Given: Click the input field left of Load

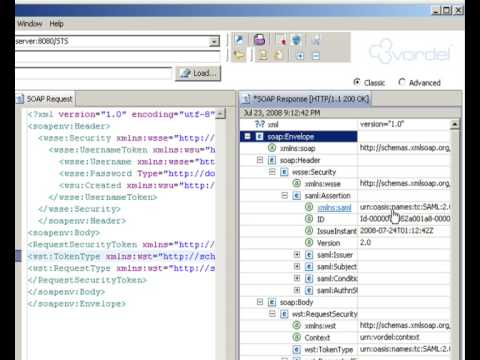Looking at the screenshot, I should coord(93,74).
